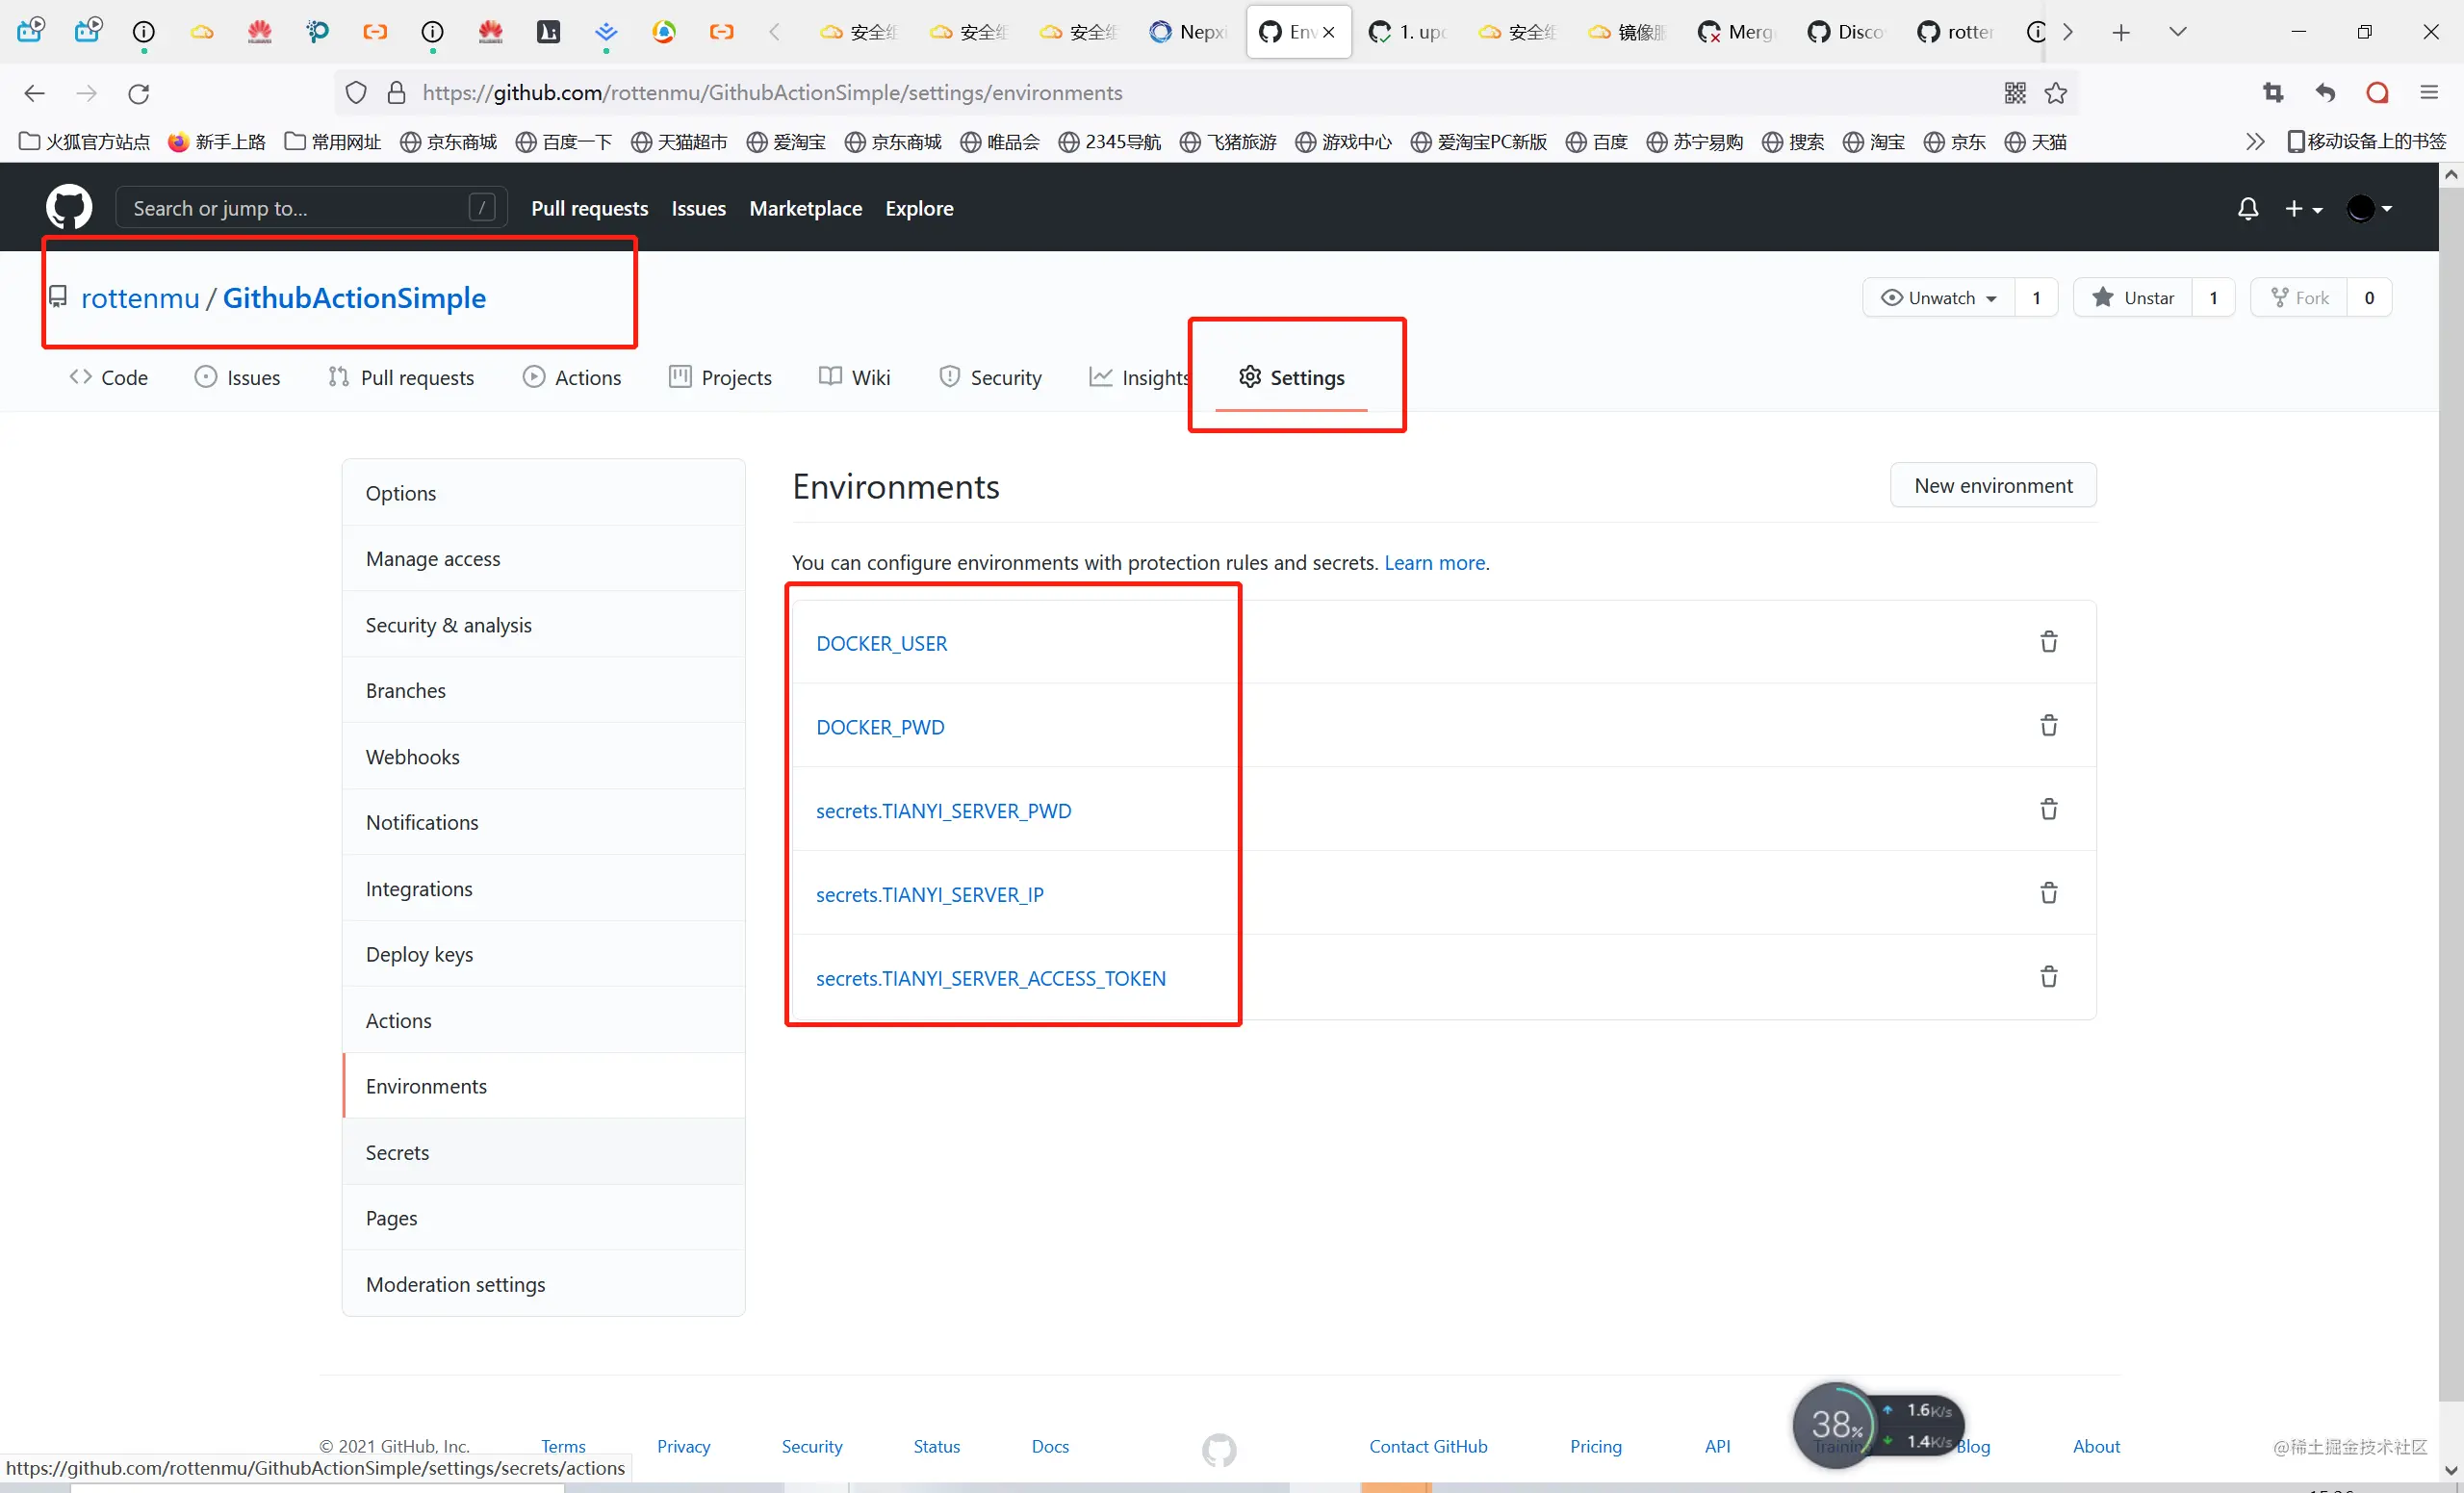Bookmark this page with the star icon
This screenshot has width=2464, height=1493.
point(2056,93)
